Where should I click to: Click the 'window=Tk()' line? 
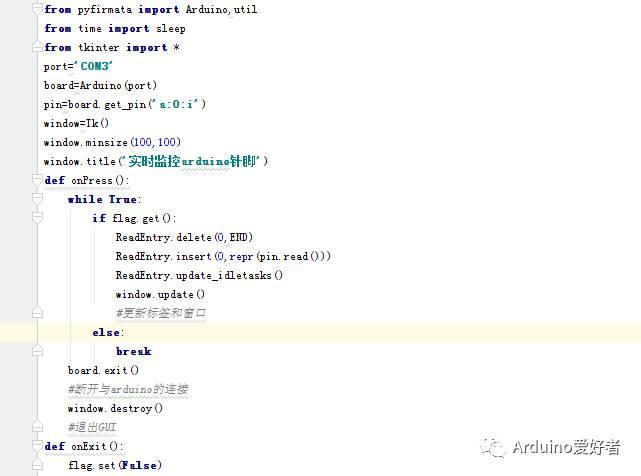point(76,123)
